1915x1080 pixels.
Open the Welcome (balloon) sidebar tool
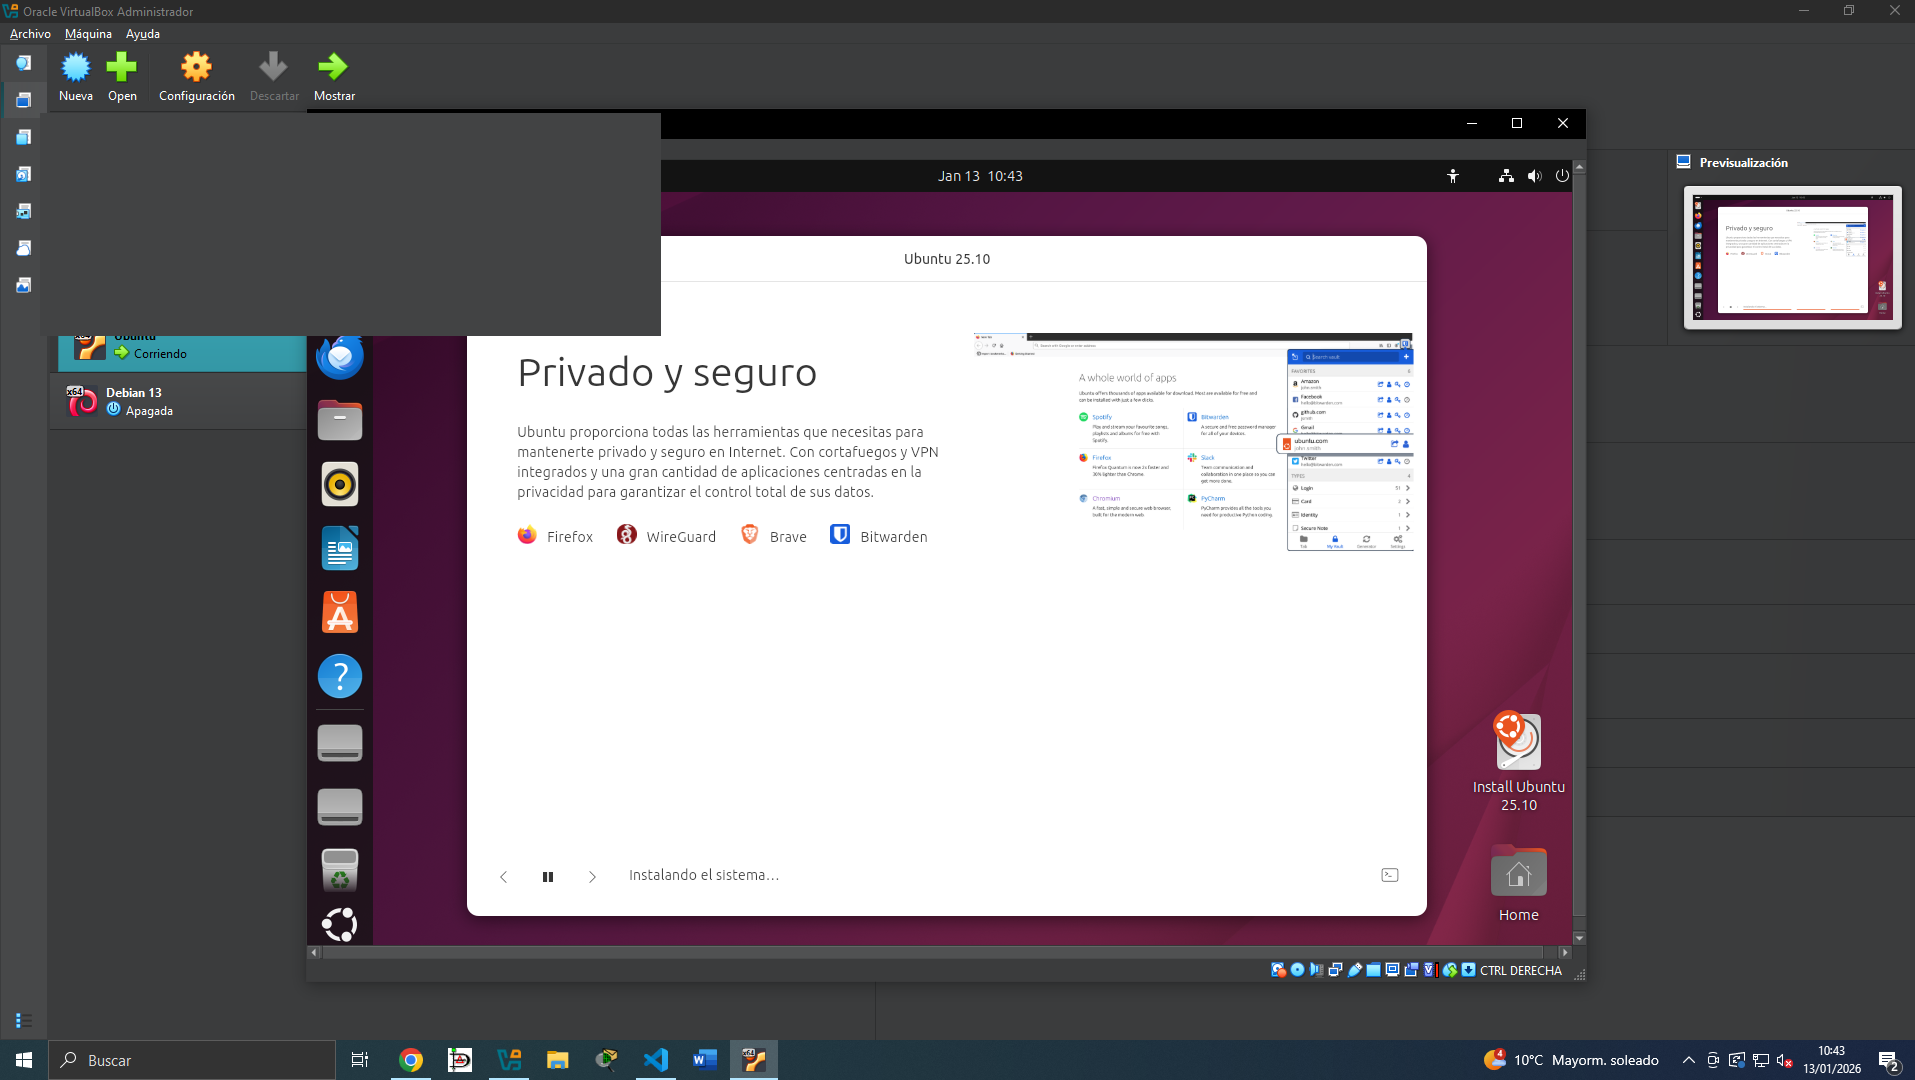pos(23,63)
